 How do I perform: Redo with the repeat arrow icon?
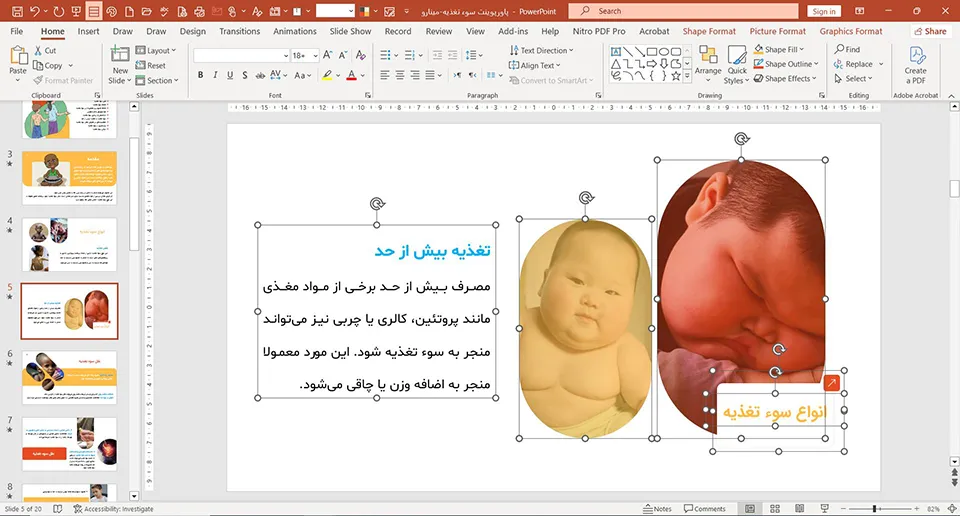pyautogui.click(x=58, y=11)
